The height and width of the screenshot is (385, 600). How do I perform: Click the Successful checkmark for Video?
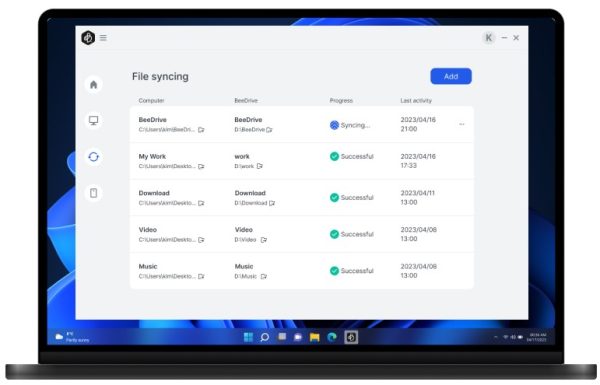(334, 234)
